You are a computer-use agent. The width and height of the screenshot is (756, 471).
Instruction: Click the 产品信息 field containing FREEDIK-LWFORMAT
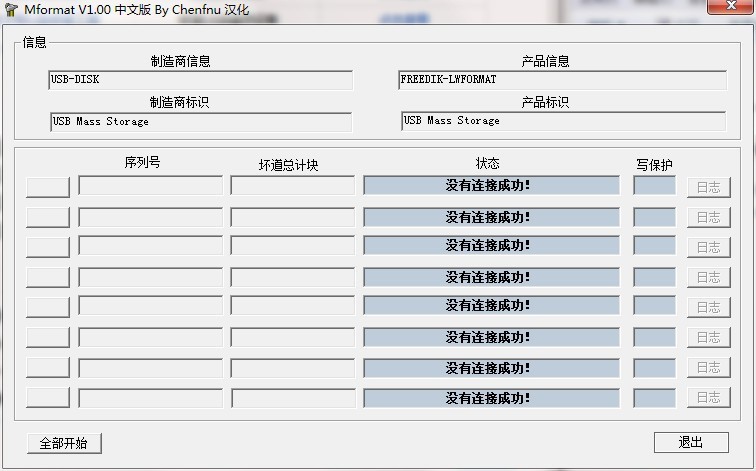pos(563,80)
